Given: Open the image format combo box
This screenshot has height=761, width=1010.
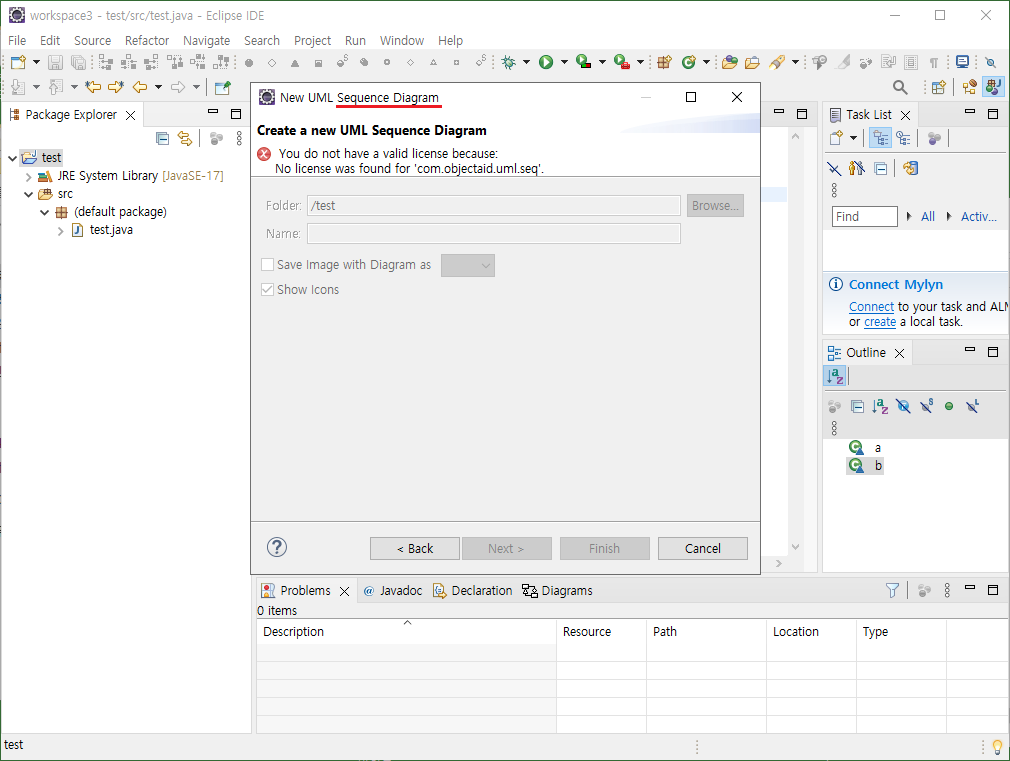Looking at the screenshot, I should (468, 265).
